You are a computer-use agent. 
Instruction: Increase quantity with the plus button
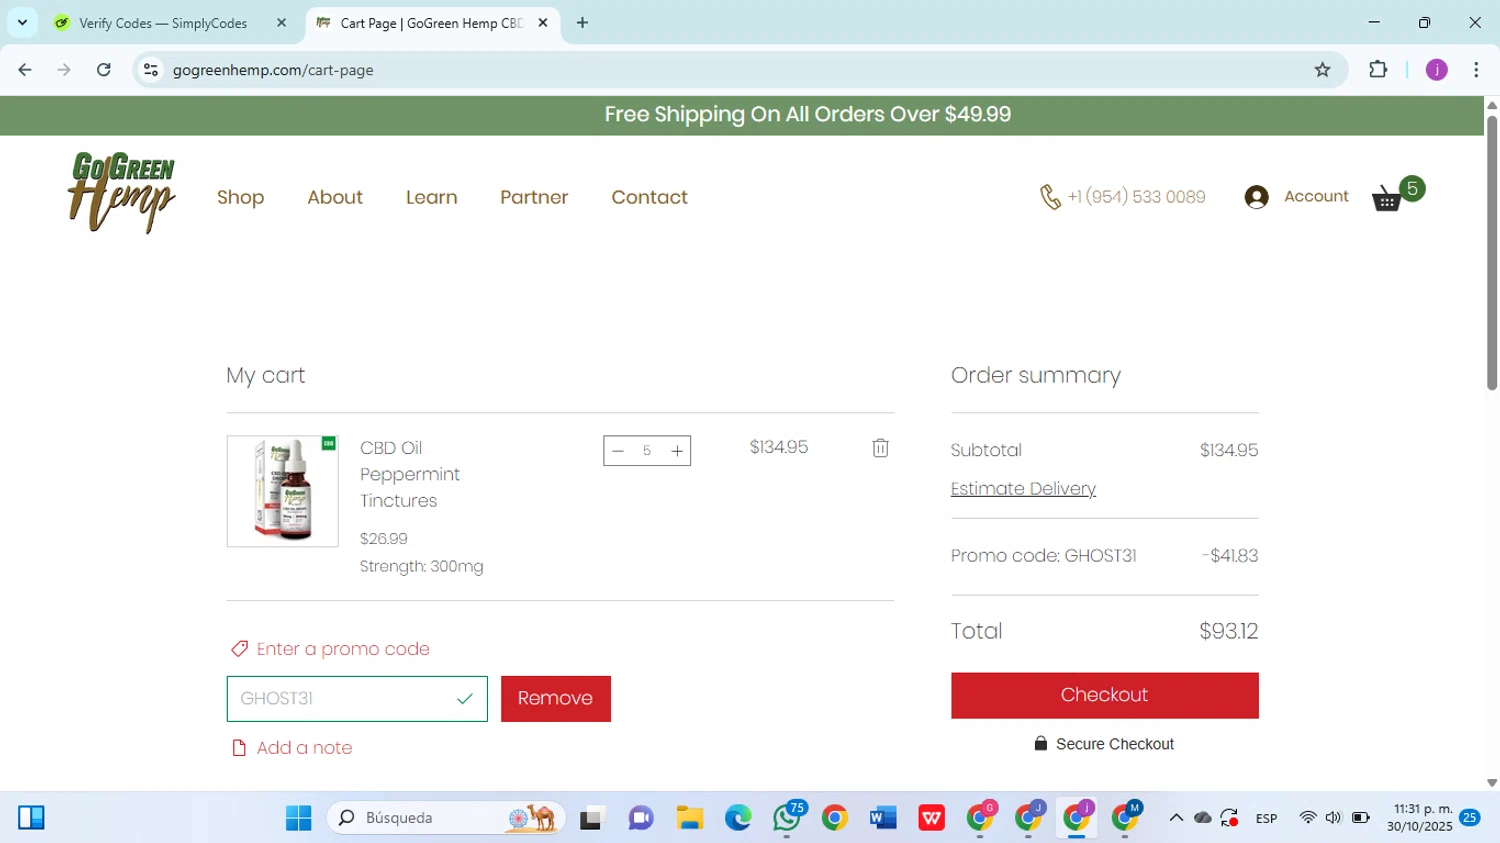click(677, 451)
